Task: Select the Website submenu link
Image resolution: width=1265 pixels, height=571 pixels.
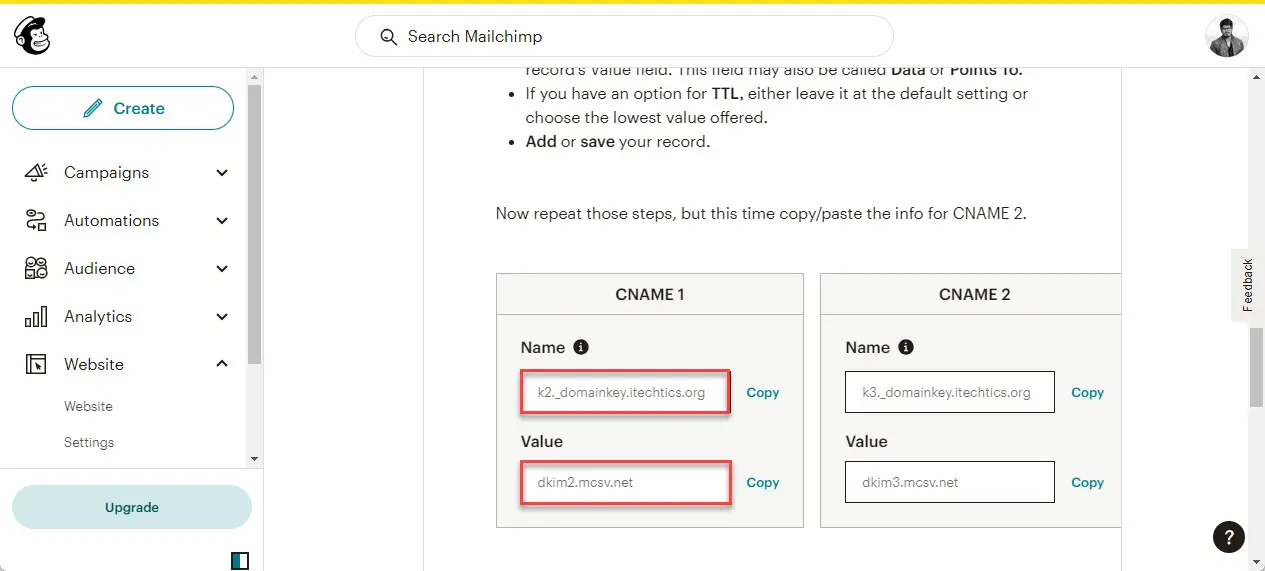Action: click(88, 406)
